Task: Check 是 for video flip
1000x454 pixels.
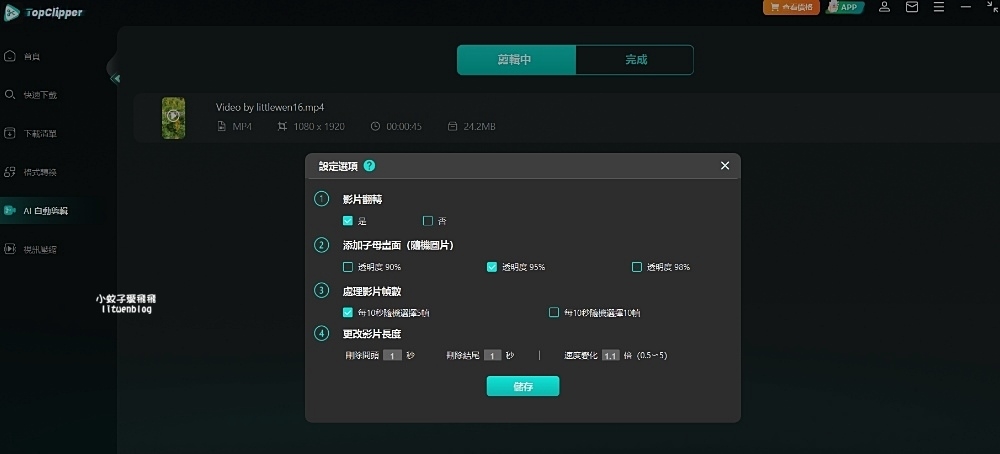Action: 348,221
